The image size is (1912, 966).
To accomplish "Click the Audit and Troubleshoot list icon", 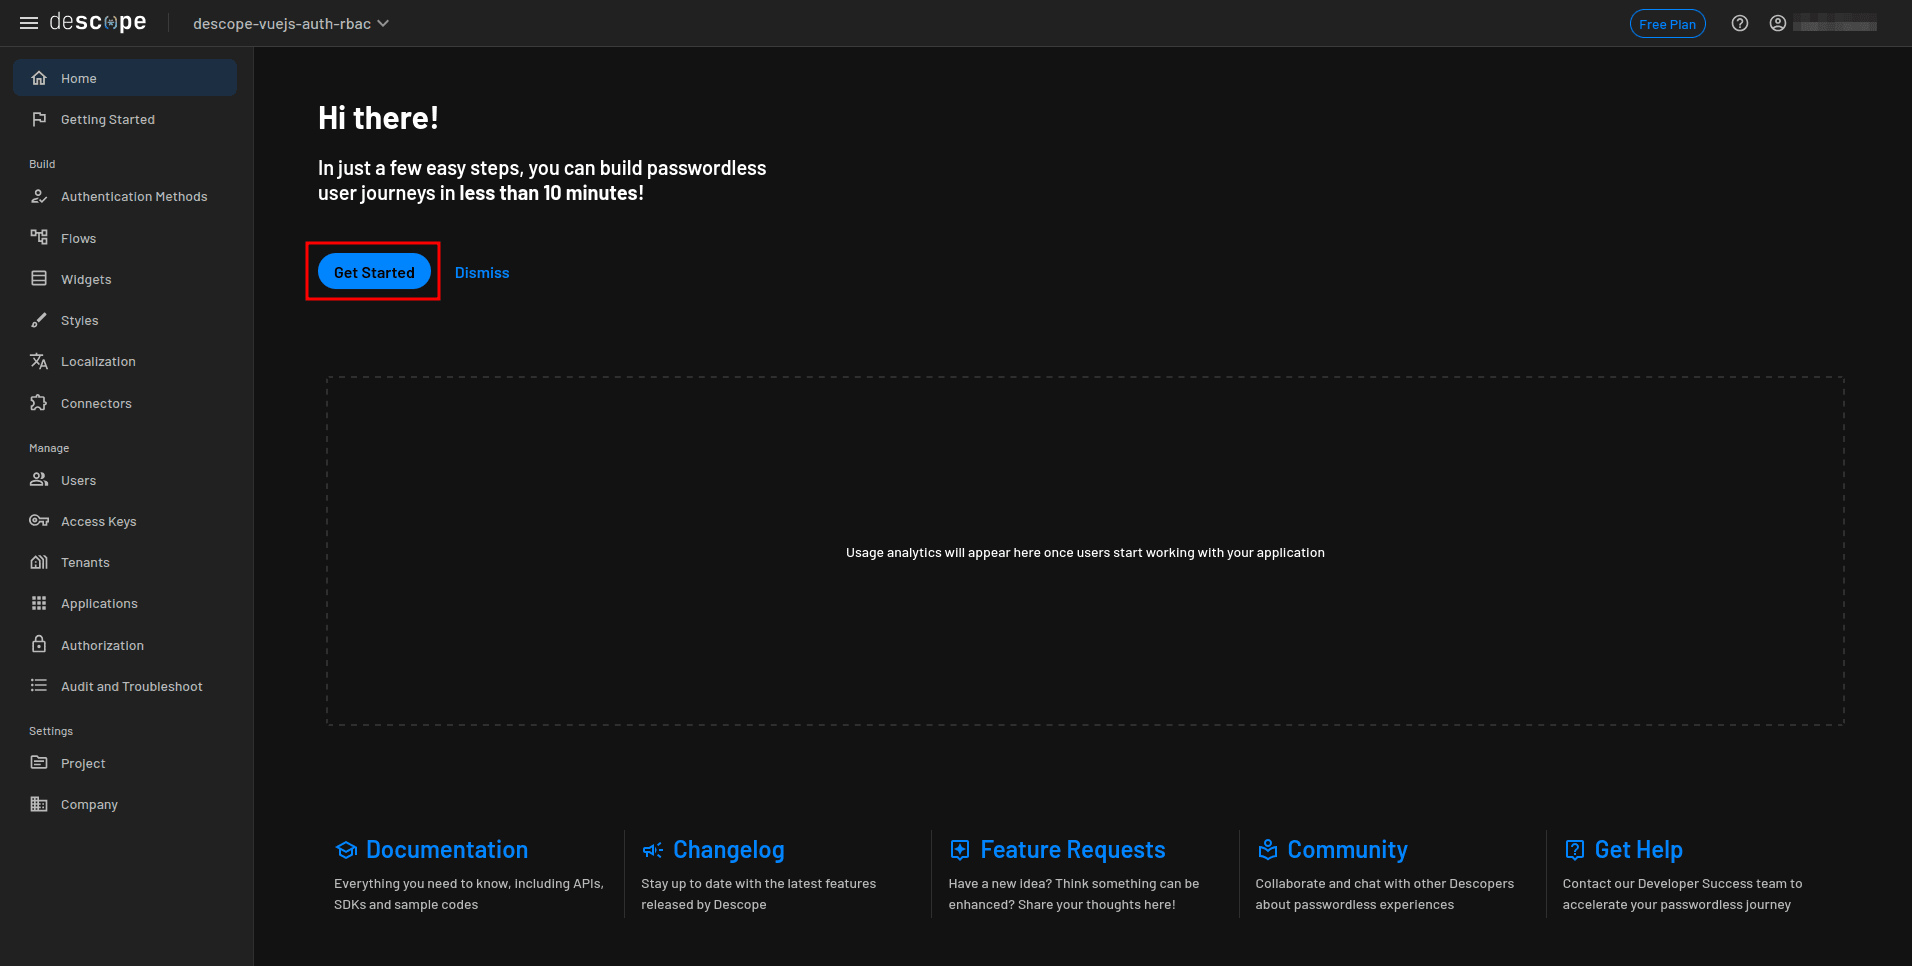I will click(x=39, y=686).
